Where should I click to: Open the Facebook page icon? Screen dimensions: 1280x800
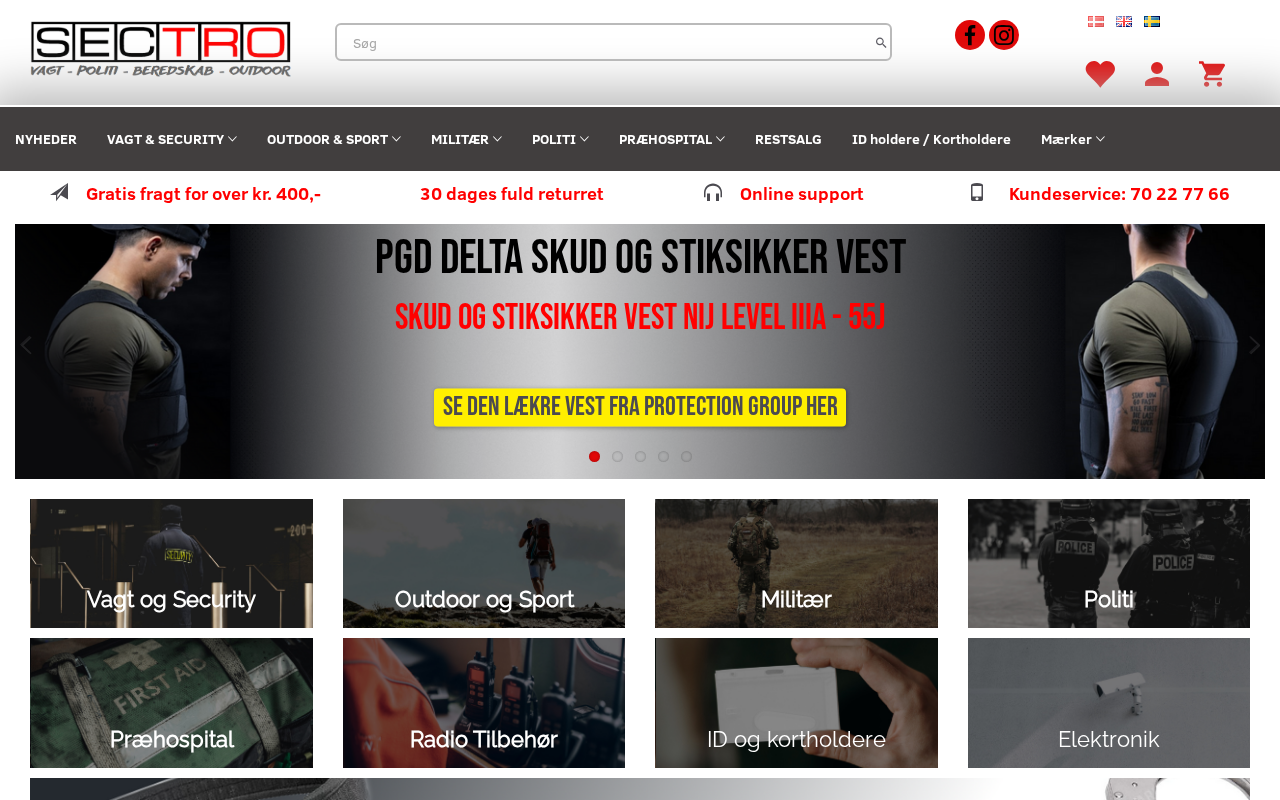coord(970,35)
